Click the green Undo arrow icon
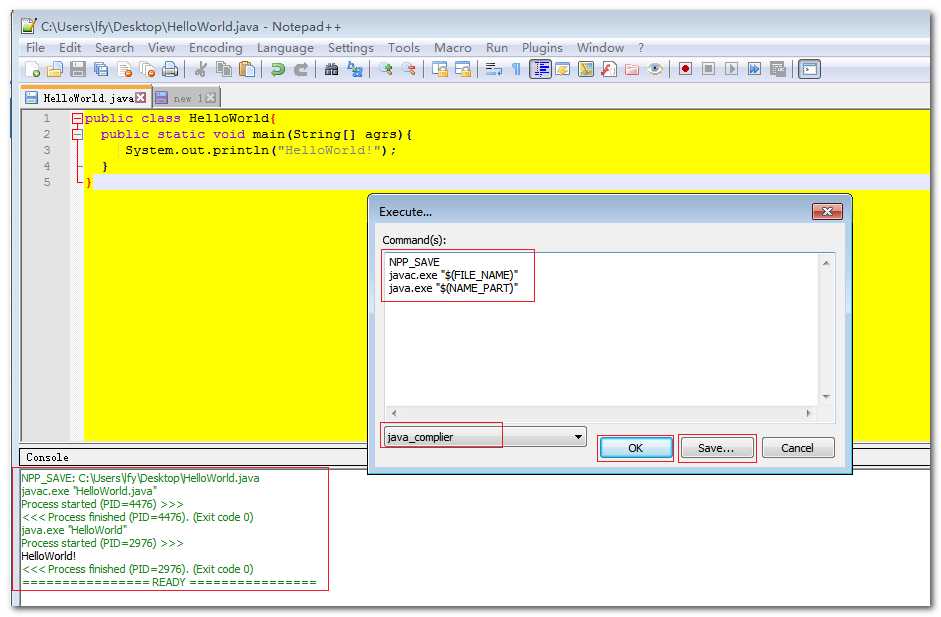941x617 pixels. tap(277, 70)
